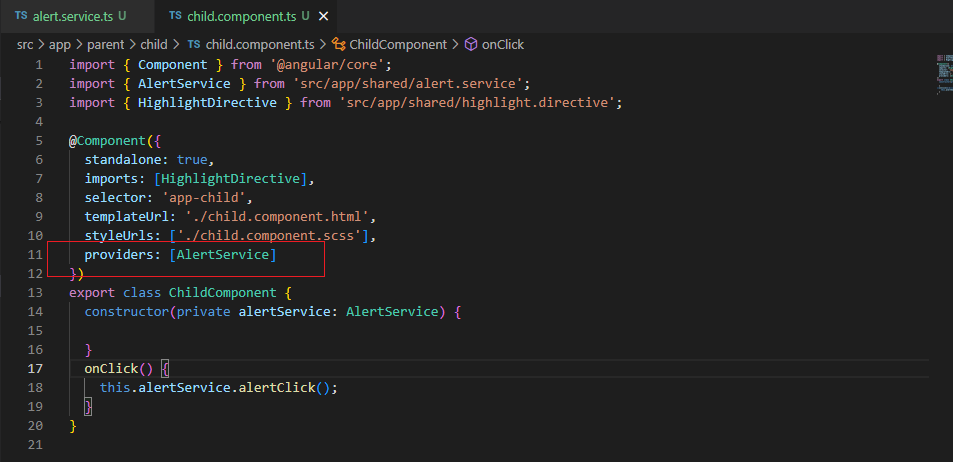Screen dimensions: 953x462
Task: Click line number 17 in the gutter
Action: click(x=37, y=368)
